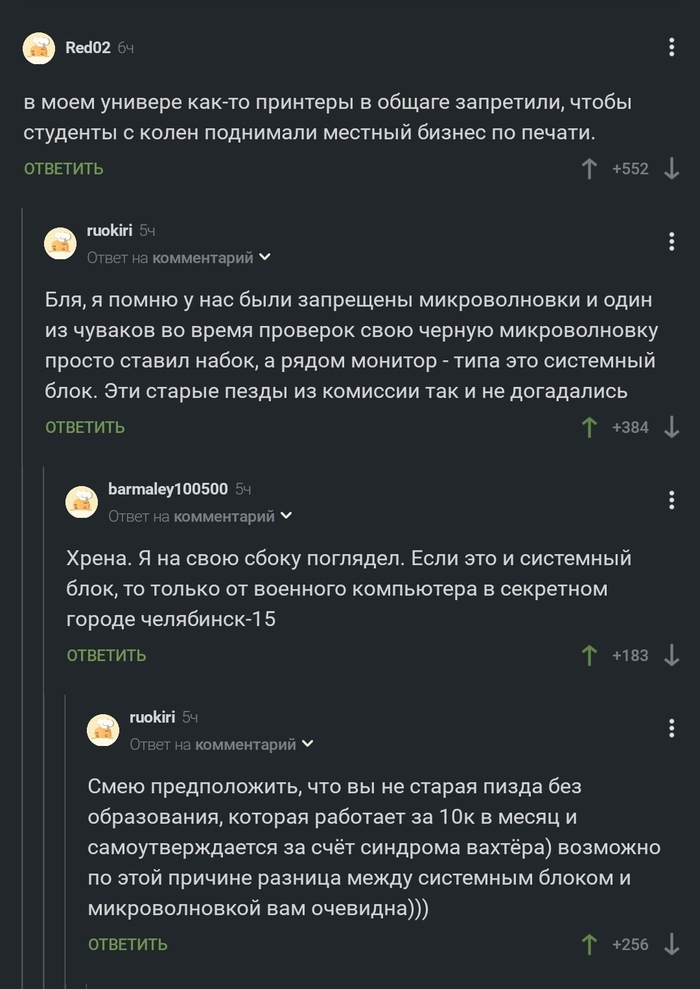The height and width of the screenshot is (989, 700).
Task: Click Red02's profile avatar
Action: [x=39, y=46]
